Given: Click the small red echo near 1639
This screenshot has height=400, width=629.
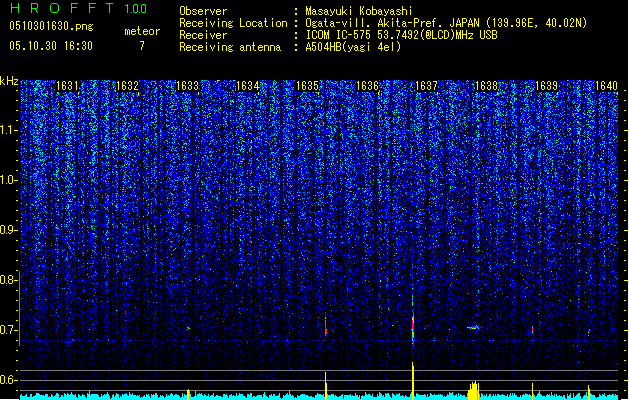Looking at the screenshot, I should tap(532, 330).
